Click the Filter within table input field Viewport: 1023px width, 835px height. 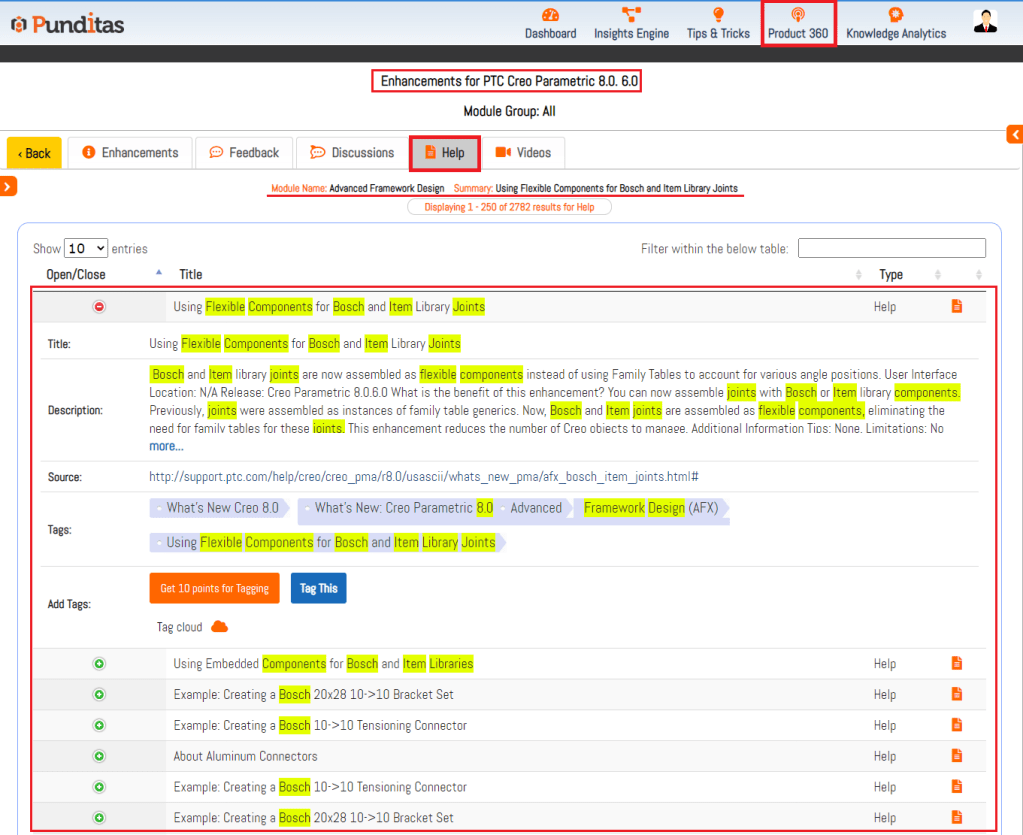[891, 249]
